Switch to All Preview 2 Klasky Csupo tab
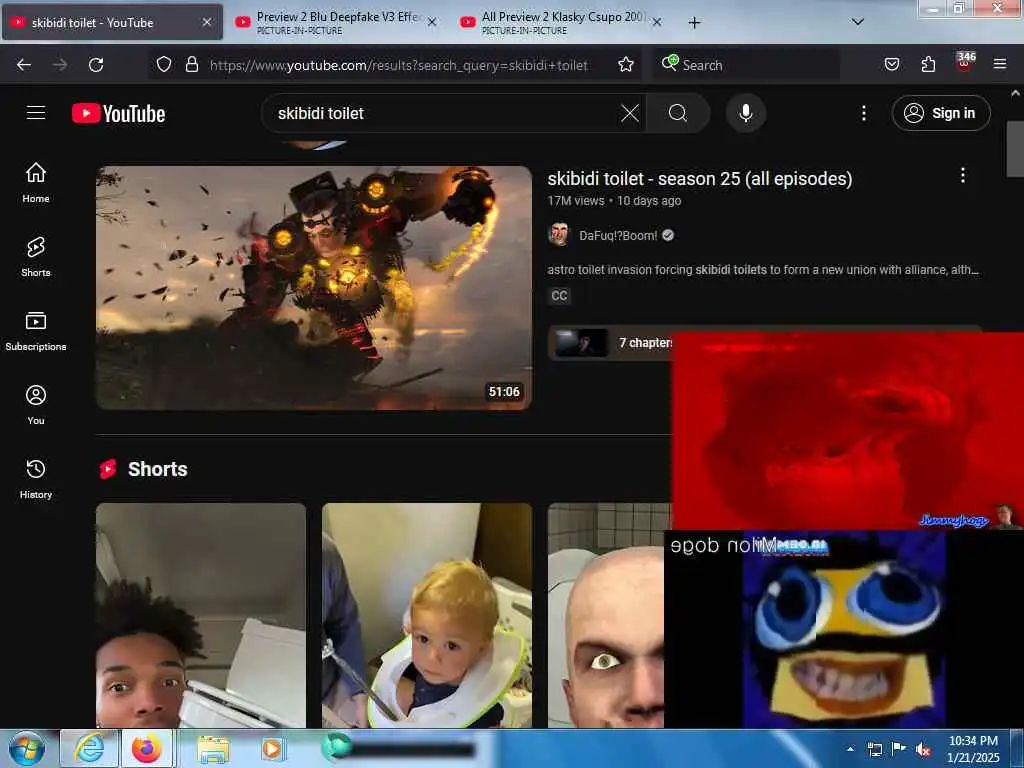The width and height of the screenshot is (1024, 768). (x=562, y=22)
